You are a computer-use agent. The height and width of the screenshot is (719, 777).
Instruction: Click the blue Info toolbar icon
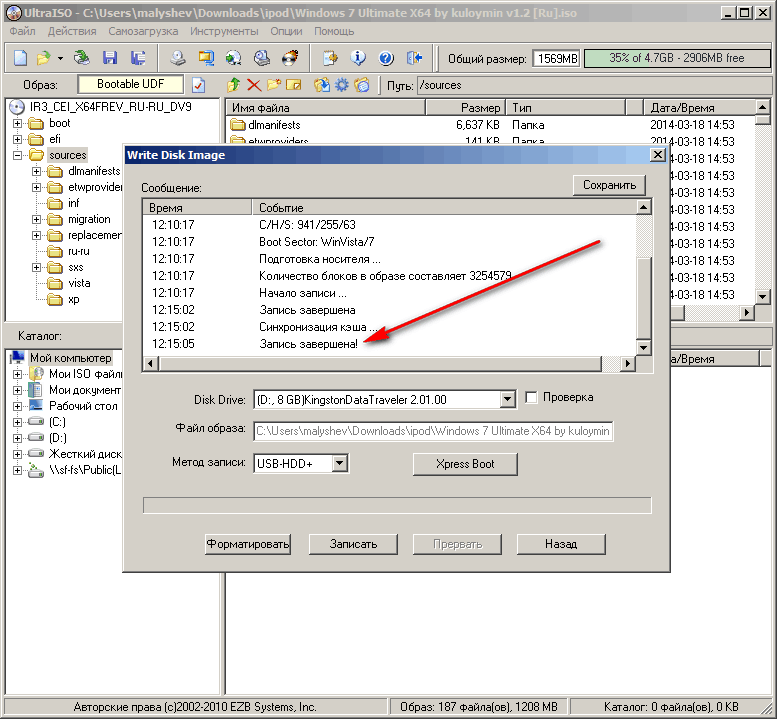click(x=358, y=58)
